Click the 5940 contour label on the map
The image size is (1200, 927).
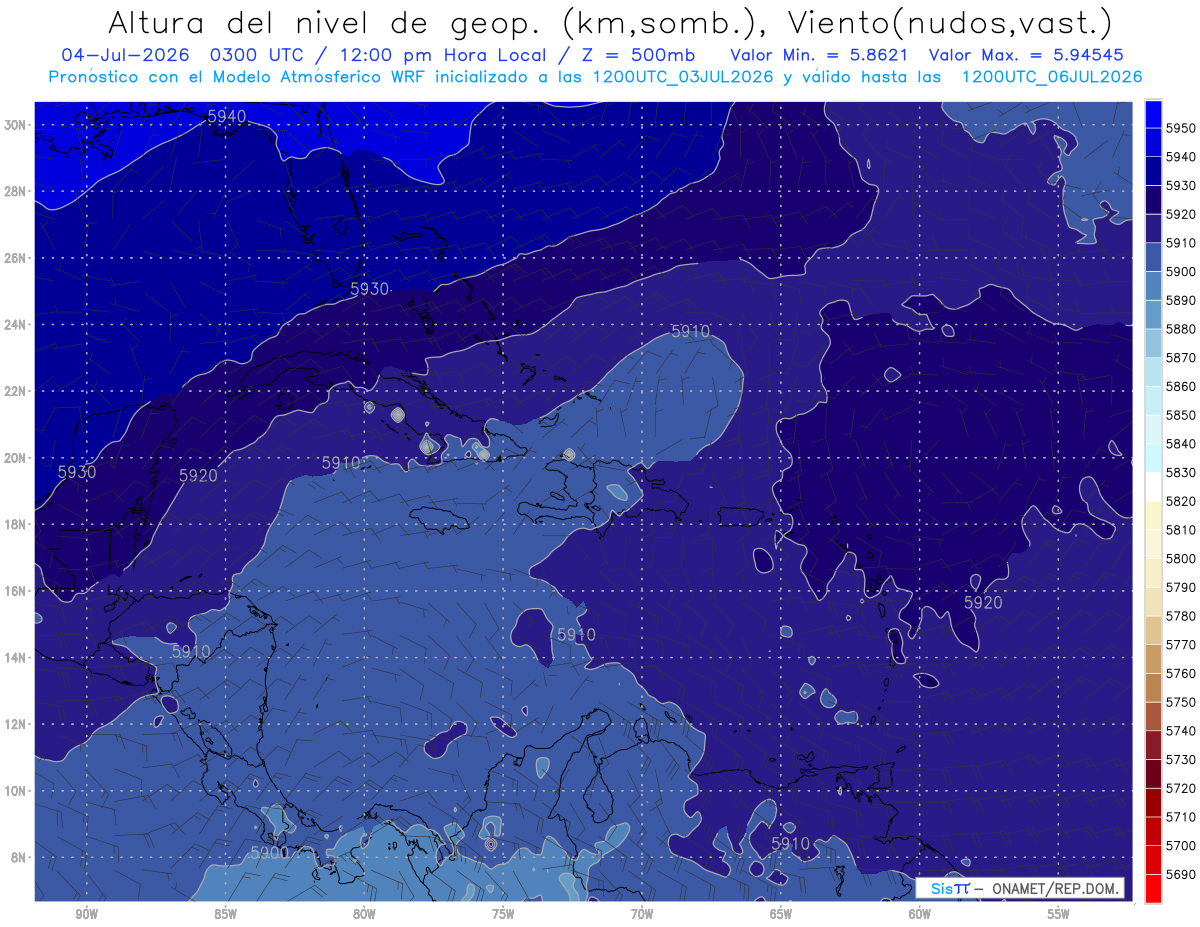point(226,116)
